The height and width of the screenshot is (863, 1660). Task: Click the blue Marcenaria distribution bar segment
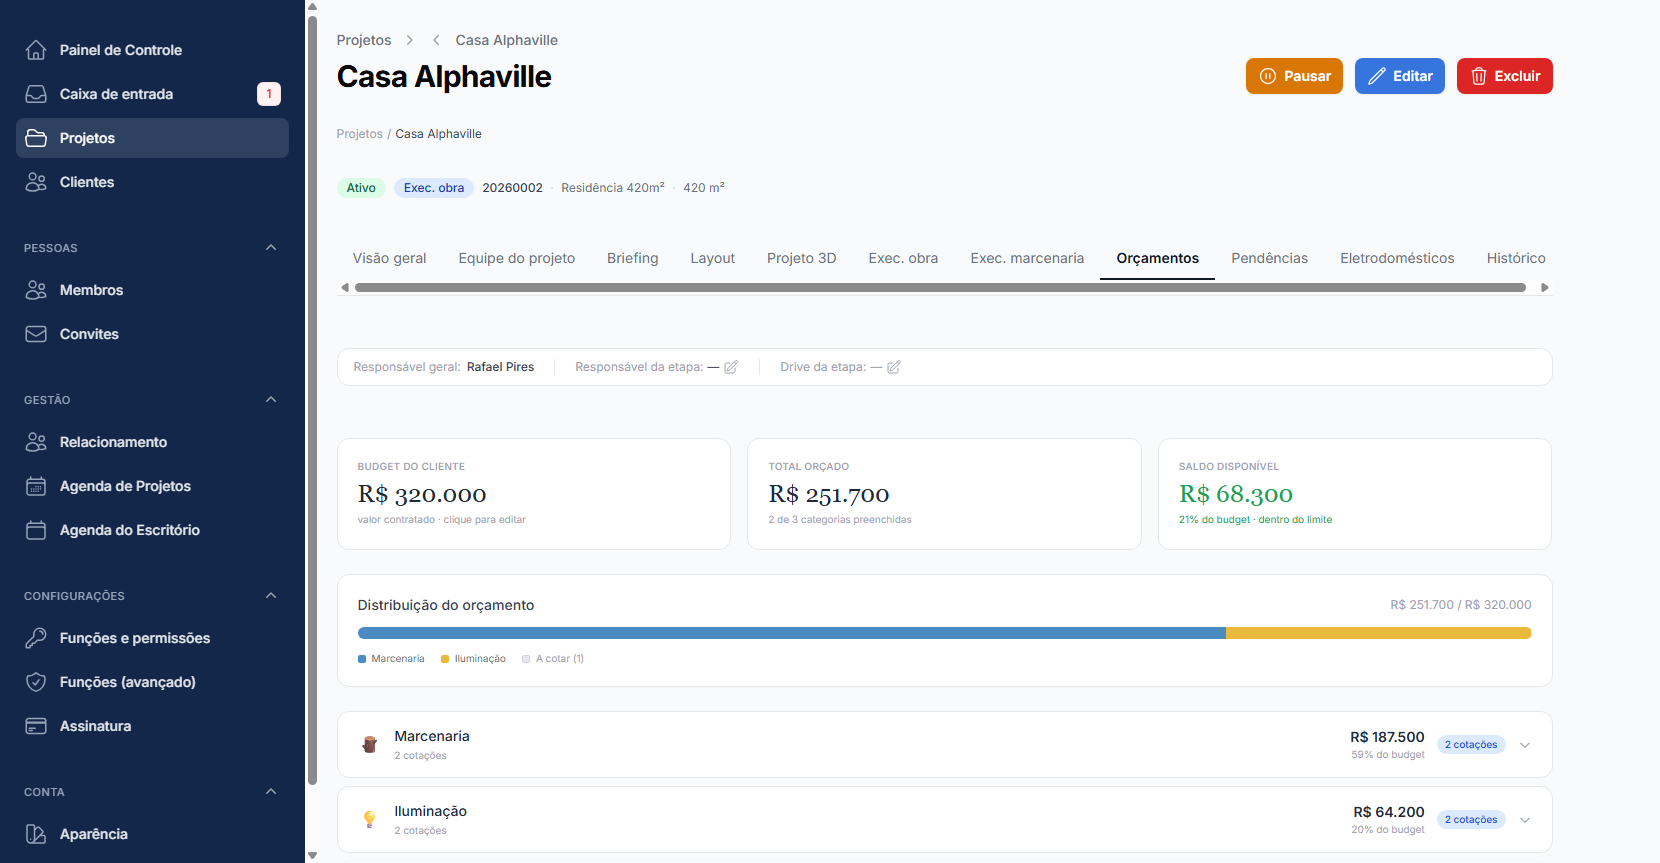click(792, 633)
